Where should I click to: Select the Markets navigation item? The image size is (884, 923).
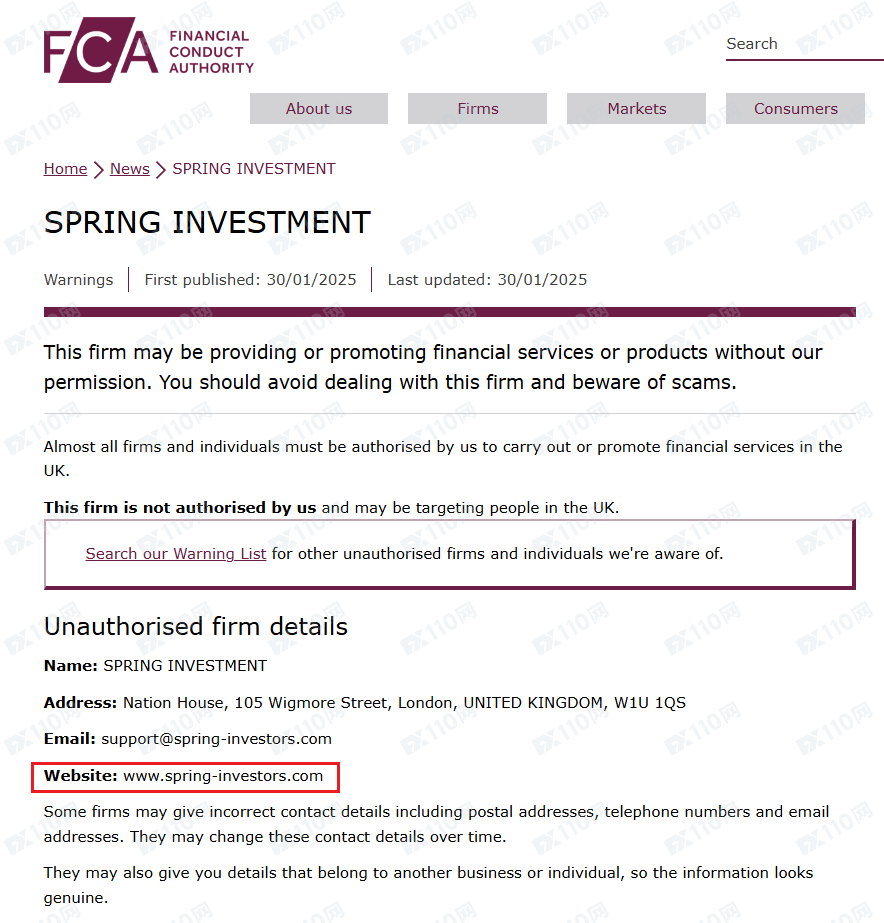(636, 109)
